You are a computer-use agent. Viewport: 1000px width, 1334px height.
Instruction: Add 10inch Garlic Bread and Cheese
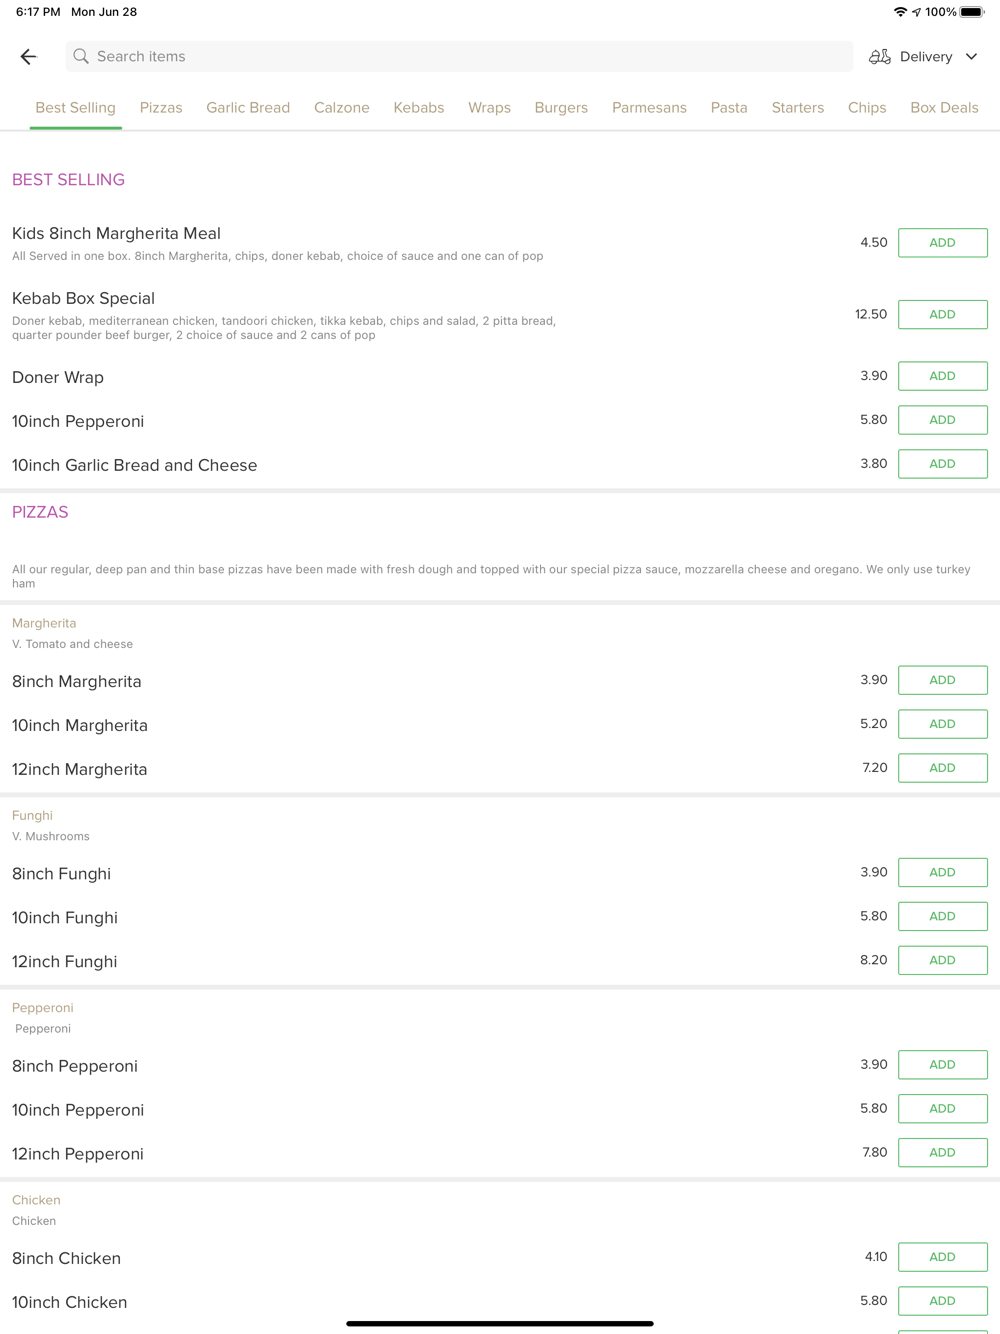point(942,464)
